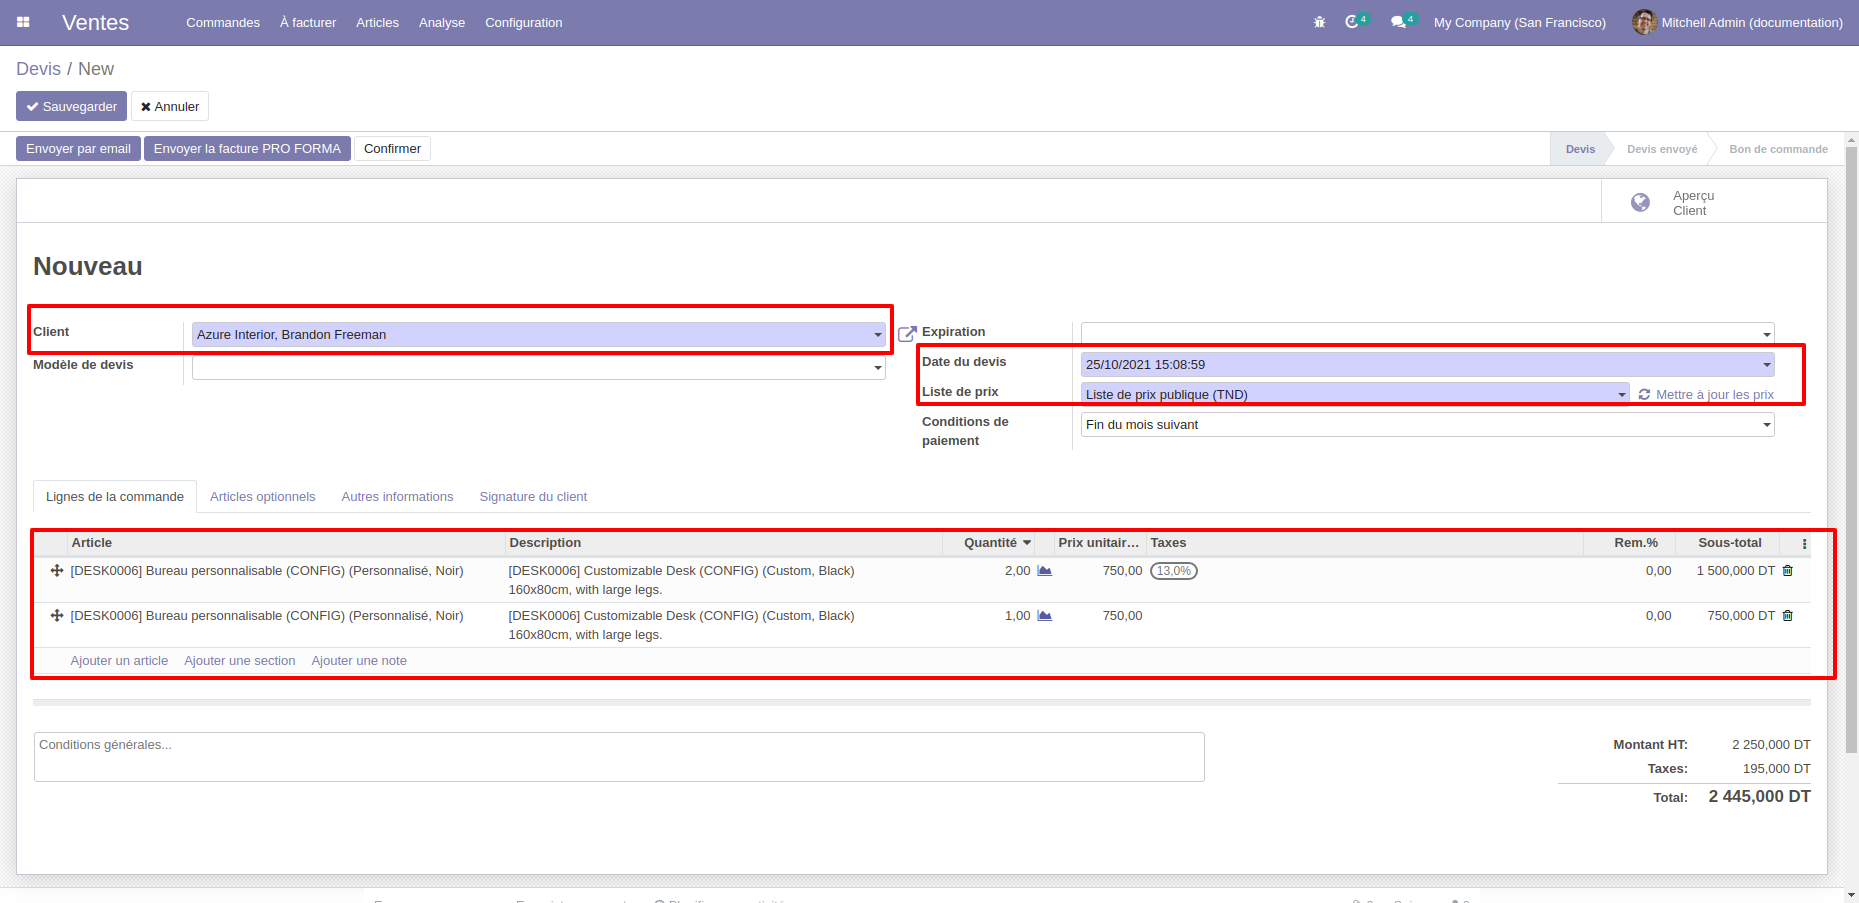Open the Analyse menu
The width and height of the screenshot is (1859, 903).
442,22
